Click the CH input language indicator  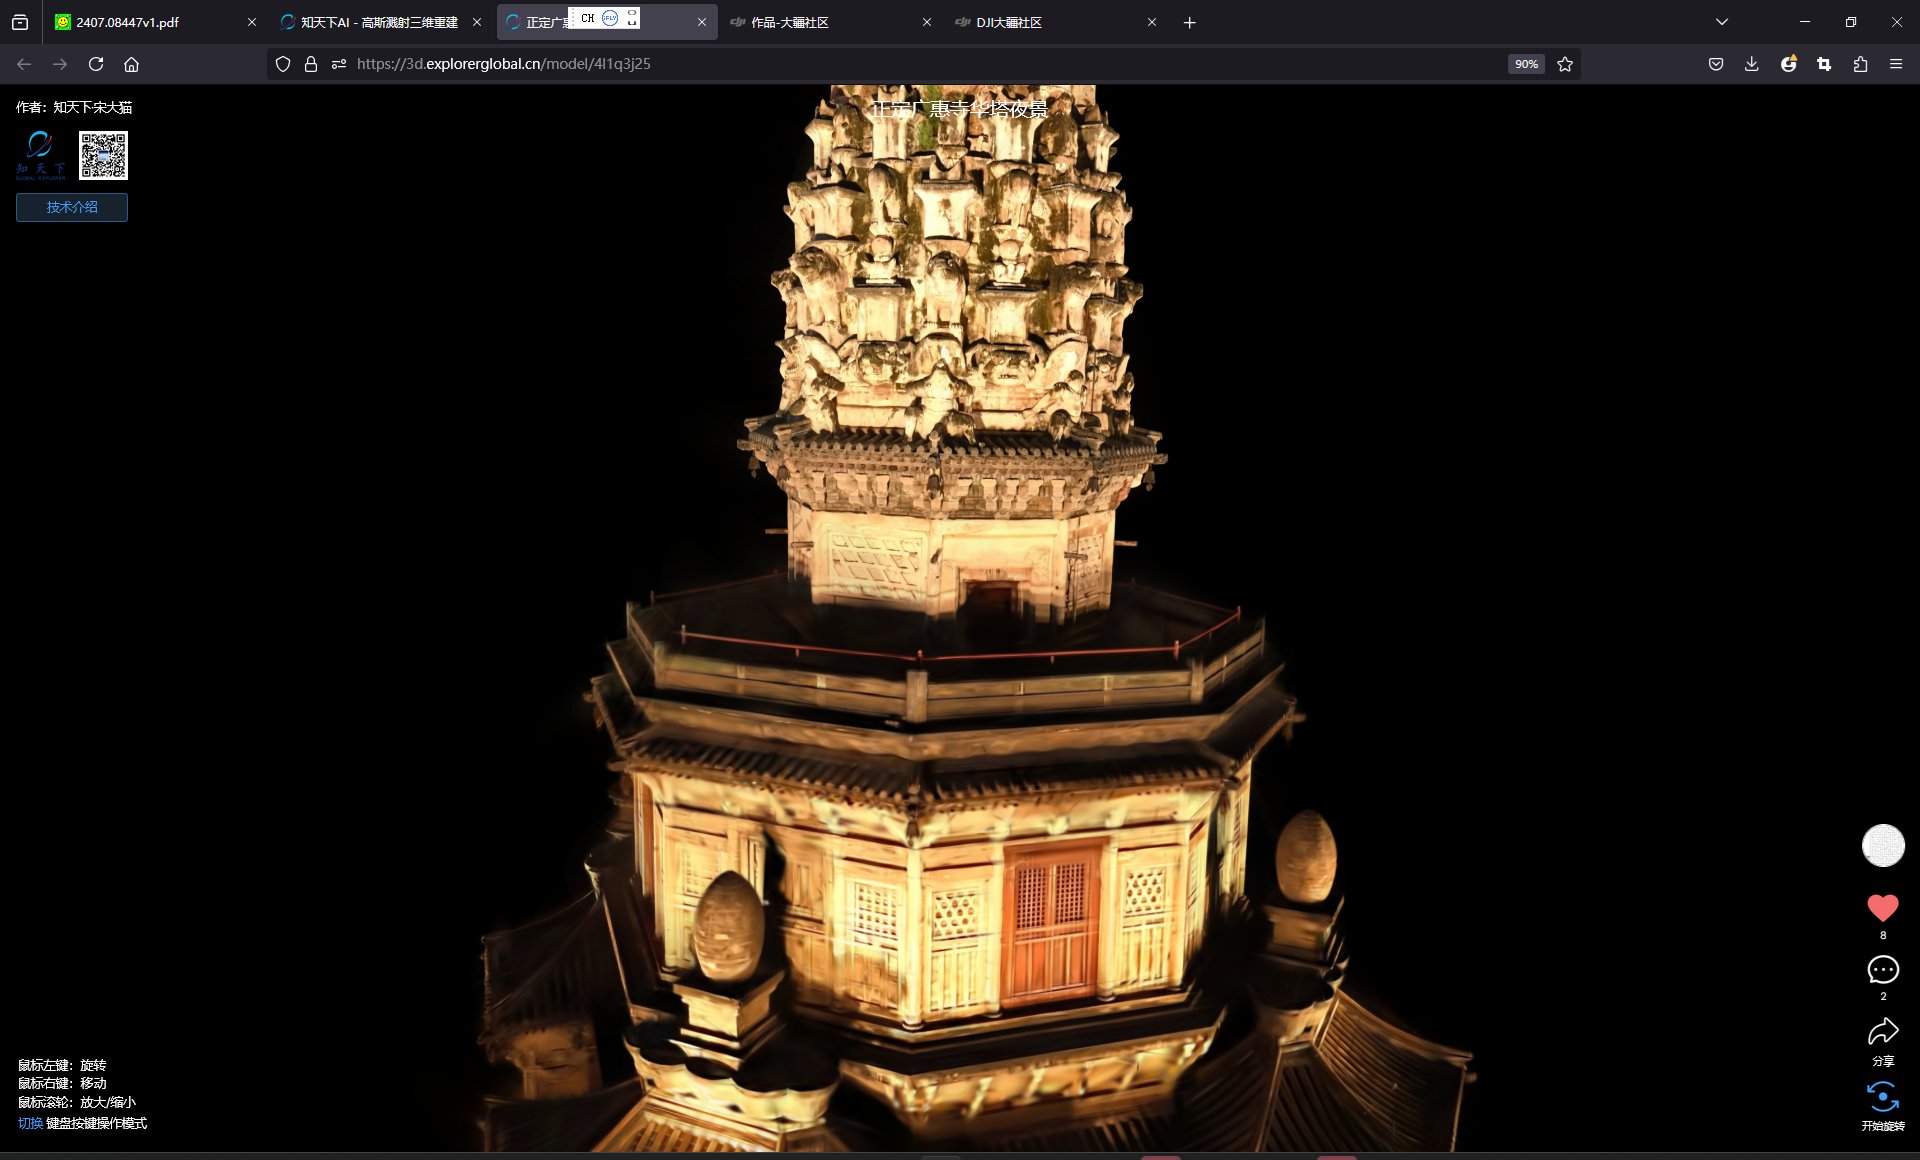pos(588,18)
